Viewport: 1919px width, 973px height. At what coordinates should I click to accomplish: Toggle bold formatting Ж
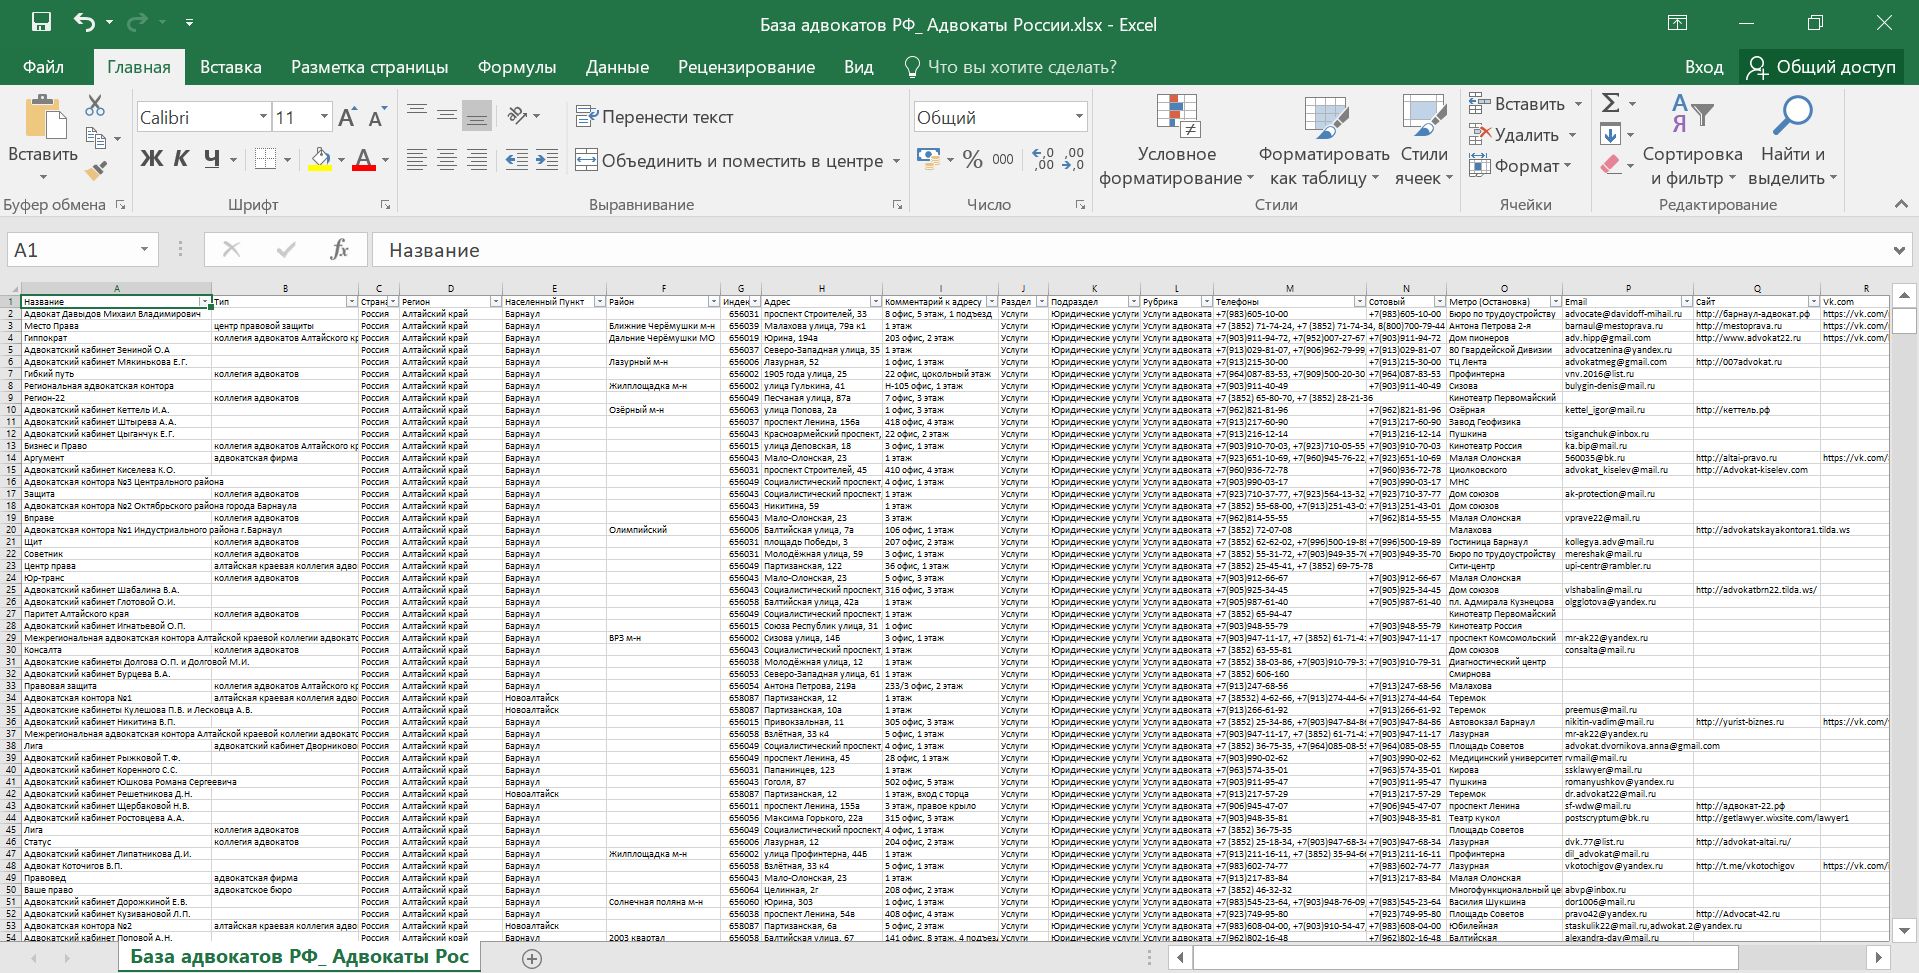pos(151,159)
